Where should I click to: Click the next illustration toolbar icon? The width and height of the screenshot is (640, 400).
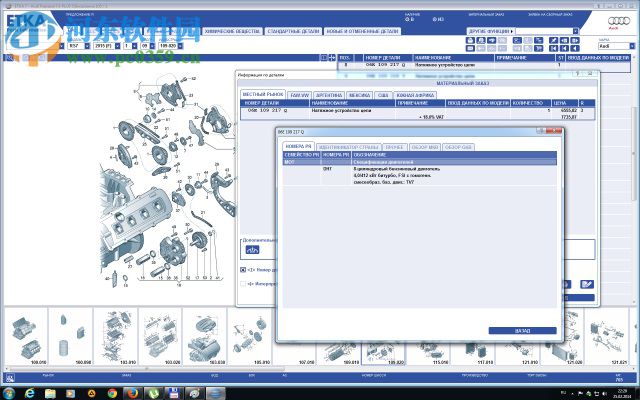click(575, 40)
